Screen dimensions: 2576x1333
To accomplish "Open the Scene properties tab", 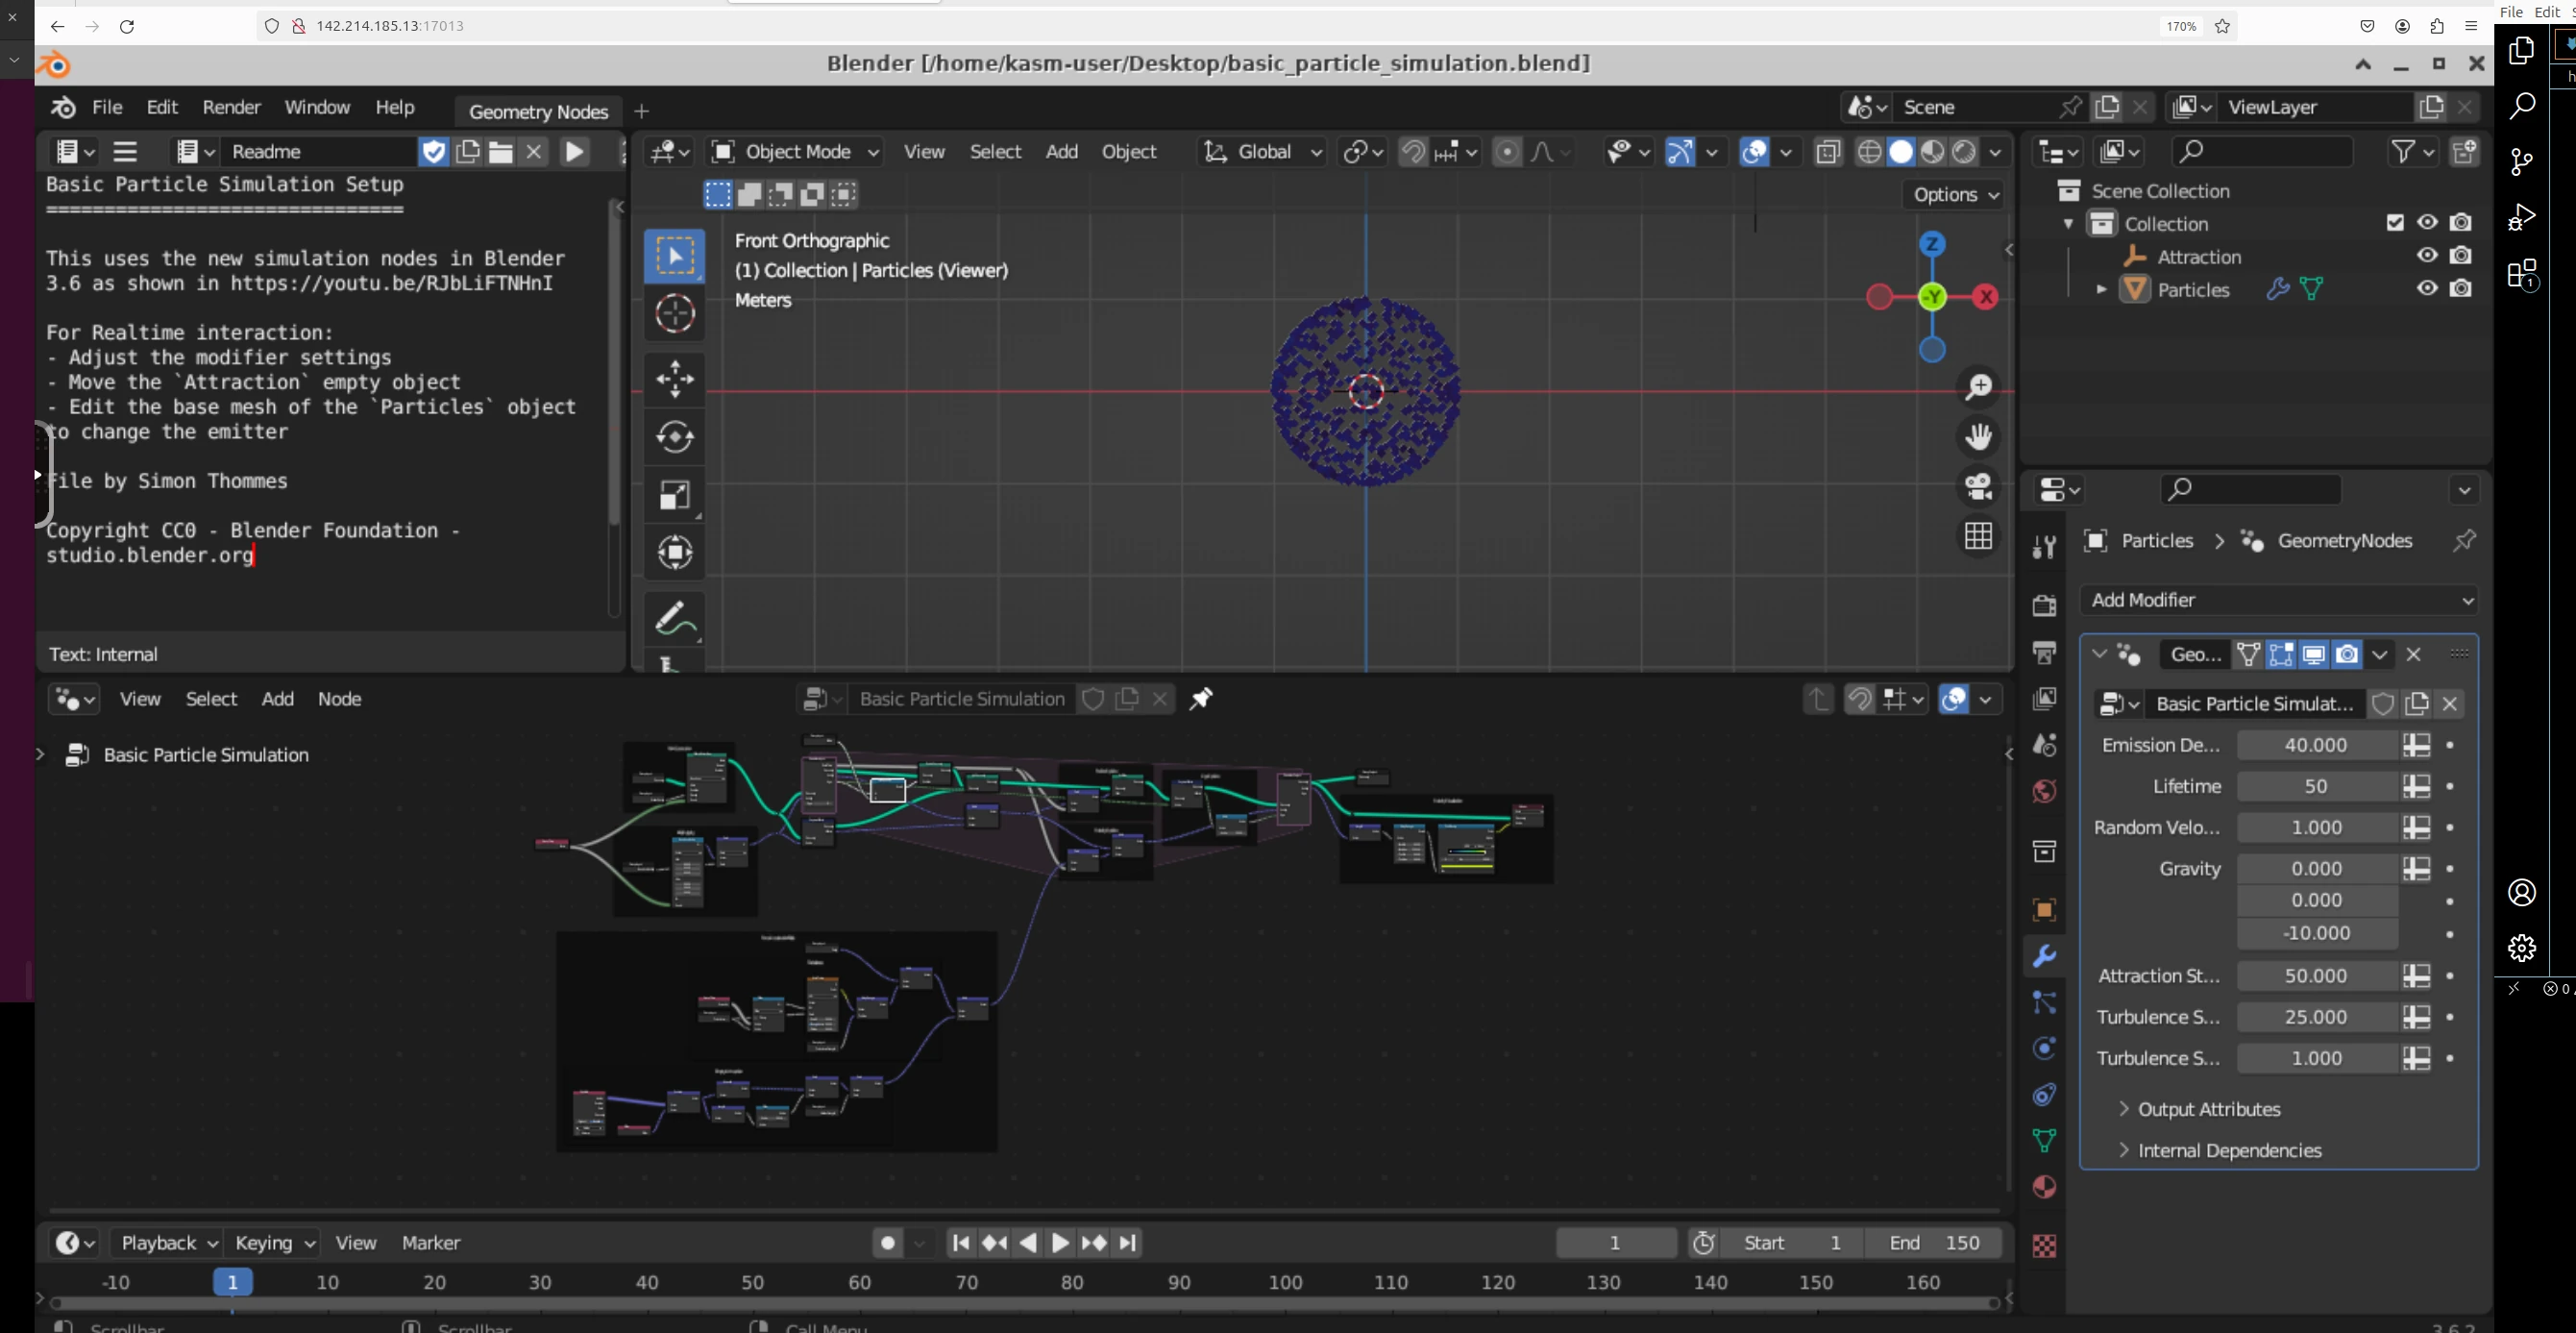I will coord(2045,744).
